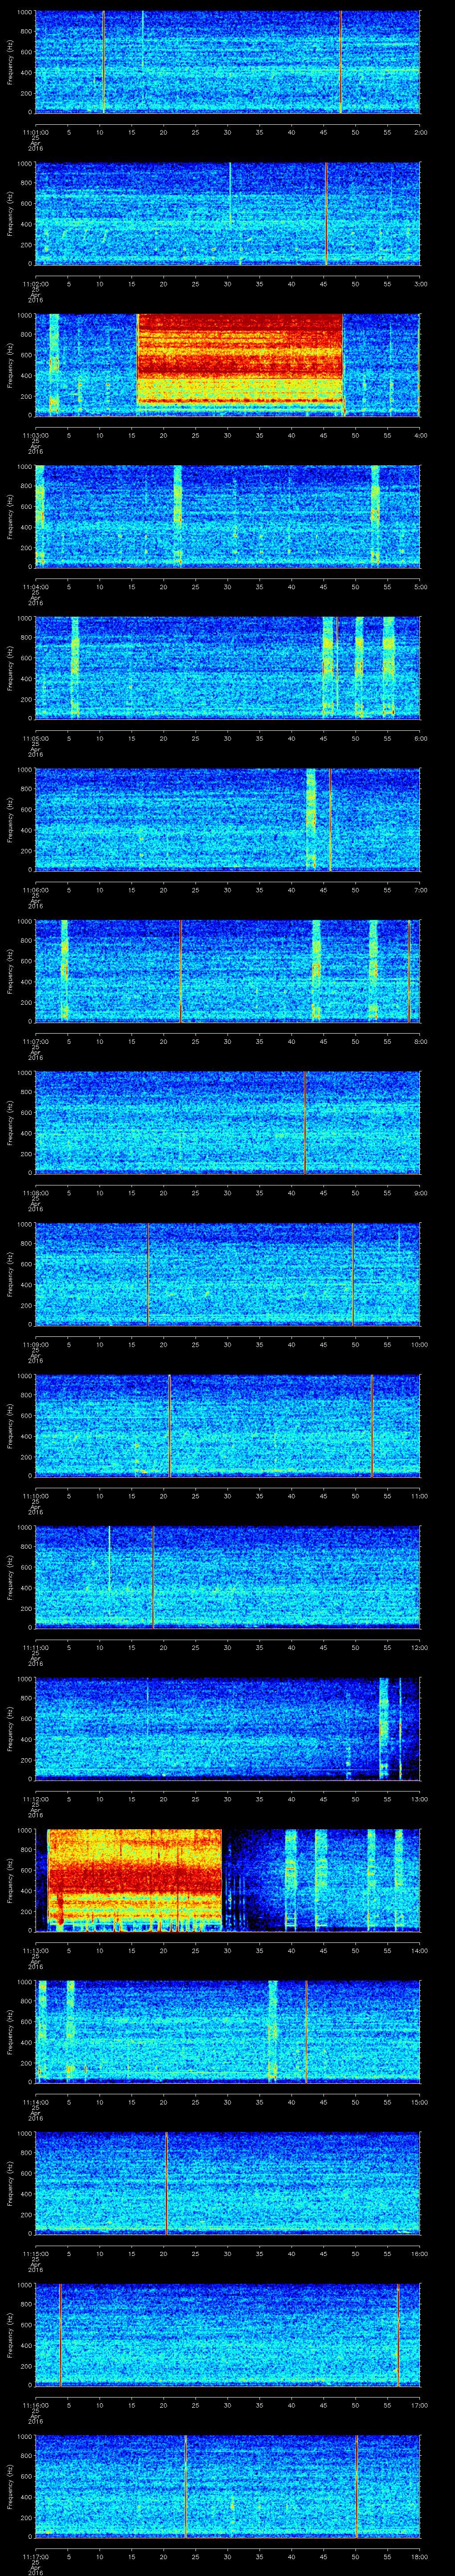
Task: Click the '11:01:00' start time label
Action: click(x=35, y=131)
